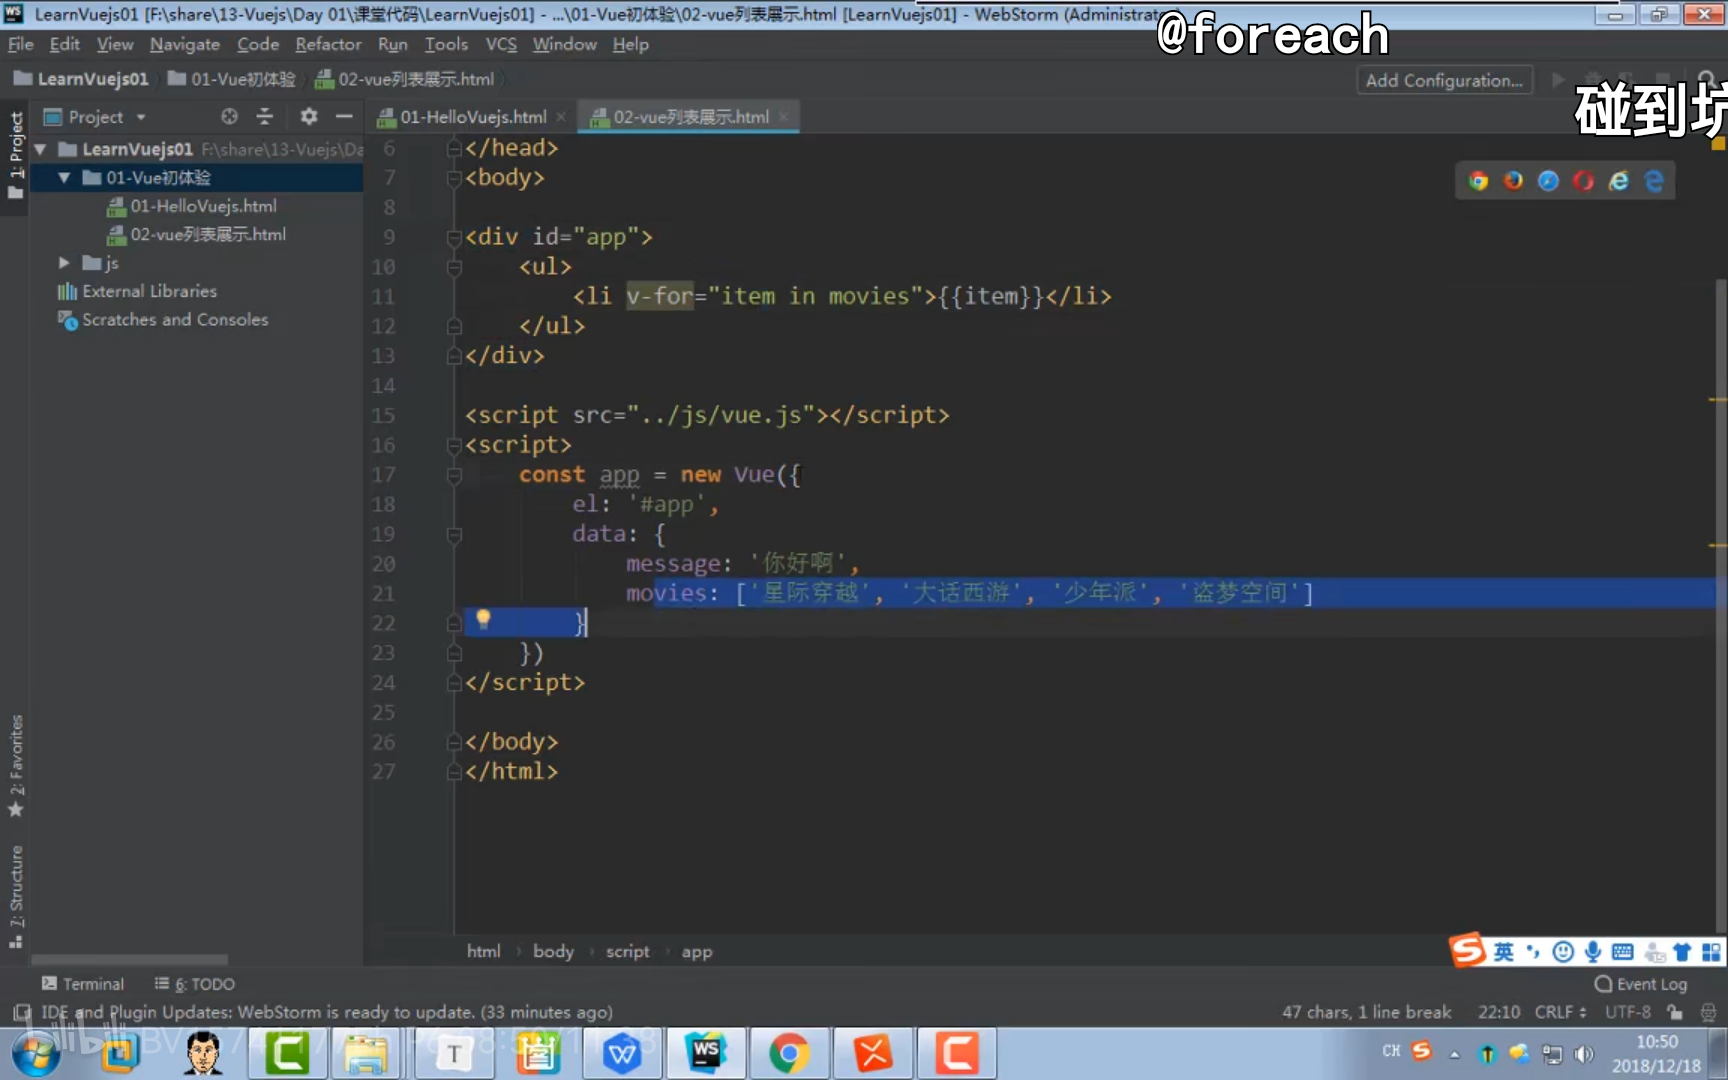Click the read-only lock icon in status bar

(1674, 1012)
